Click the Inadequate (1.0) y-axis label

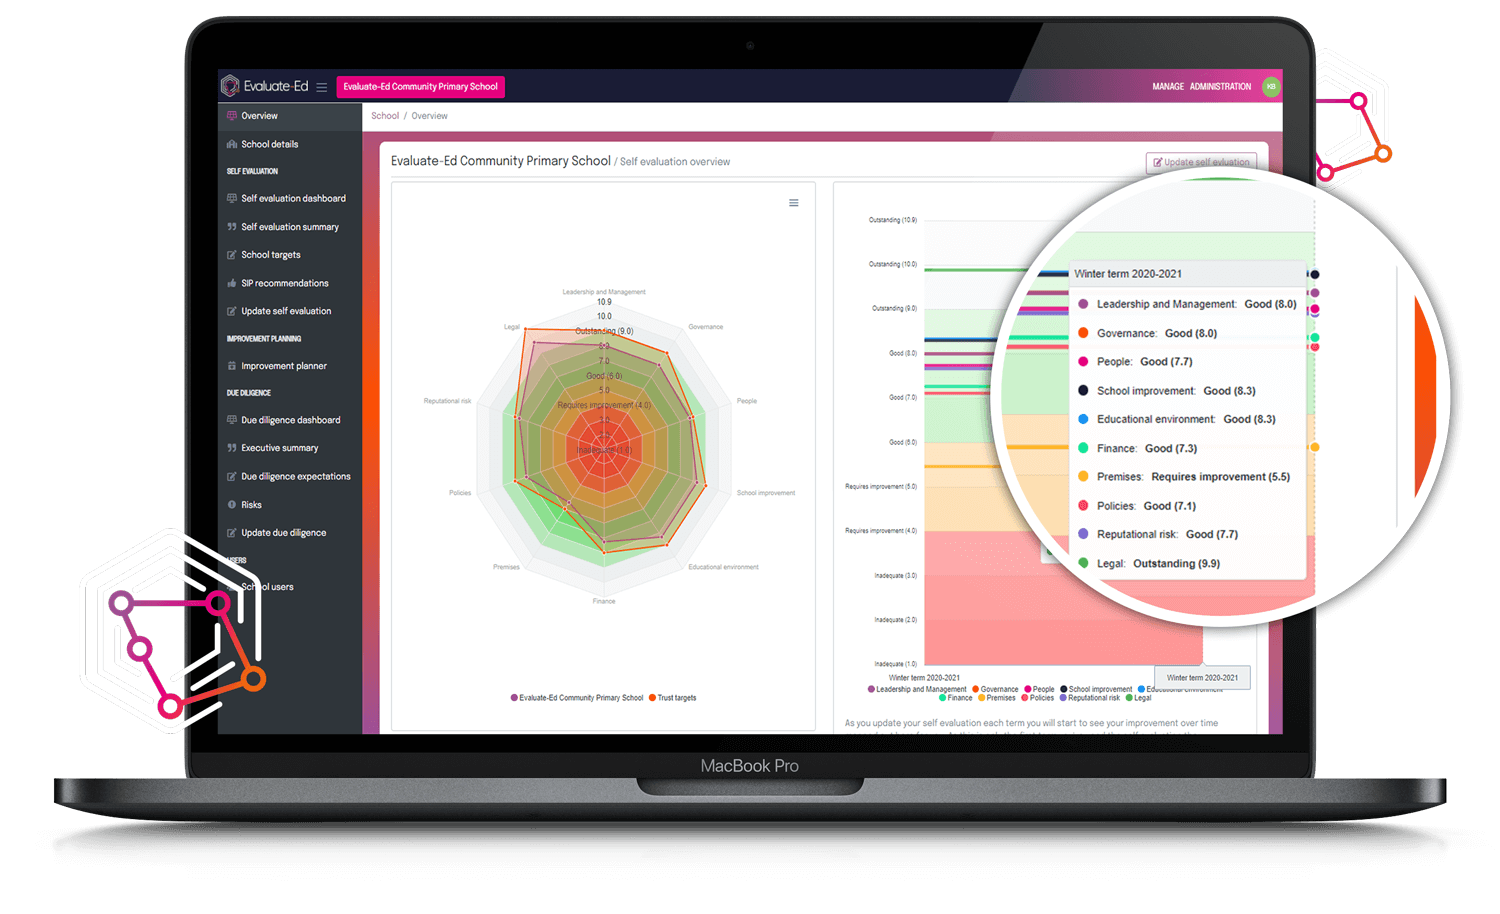pos(895,664)
